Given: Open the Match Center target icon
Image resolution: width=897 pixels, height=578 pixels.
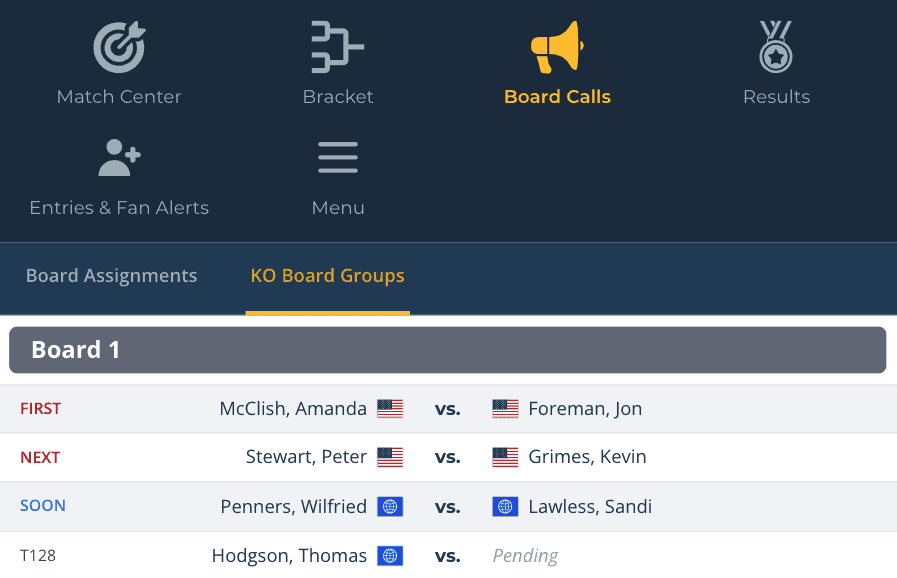Looking at the screenshot, I should pos(119,47).
